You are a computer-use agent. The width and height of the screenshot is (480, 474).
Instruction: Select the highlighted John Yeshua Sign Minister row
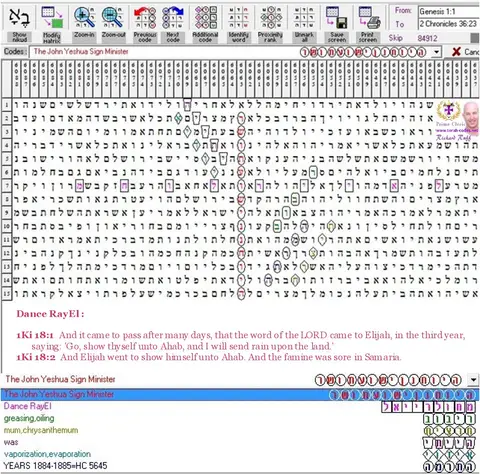[240, 394]
